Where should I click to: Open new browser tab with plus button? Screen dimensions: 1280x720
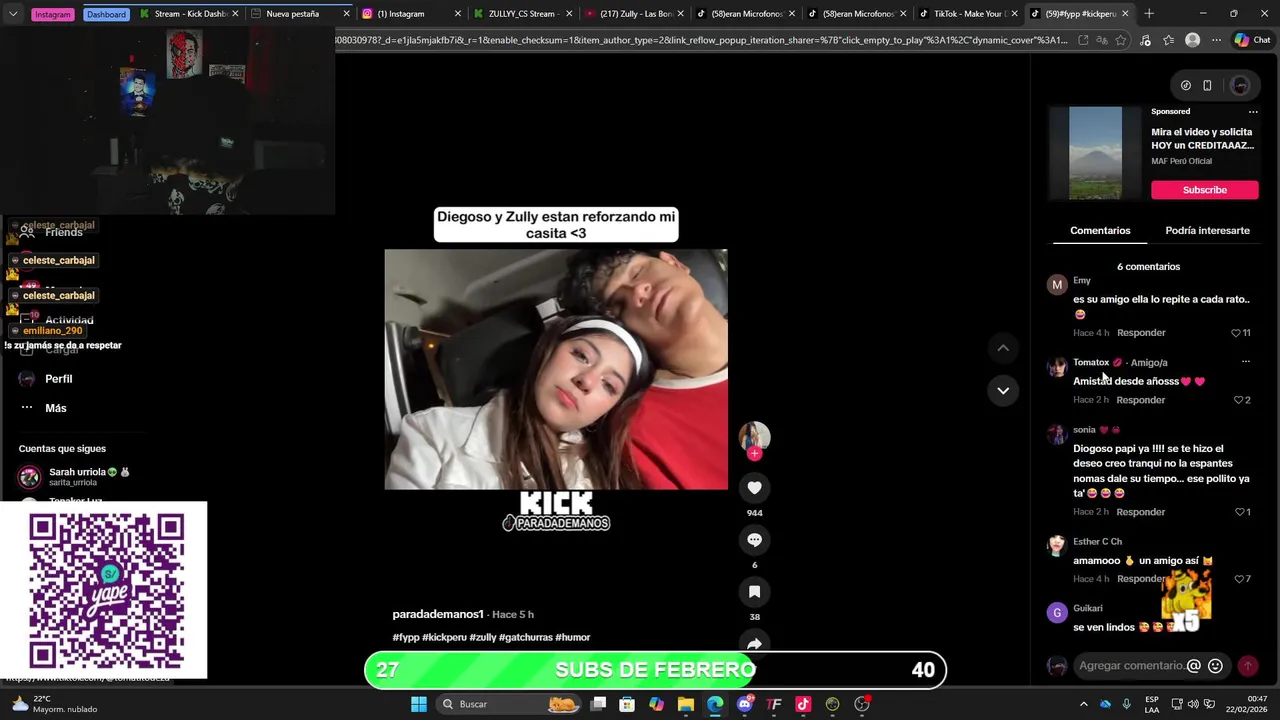[x=1149, y=14]
